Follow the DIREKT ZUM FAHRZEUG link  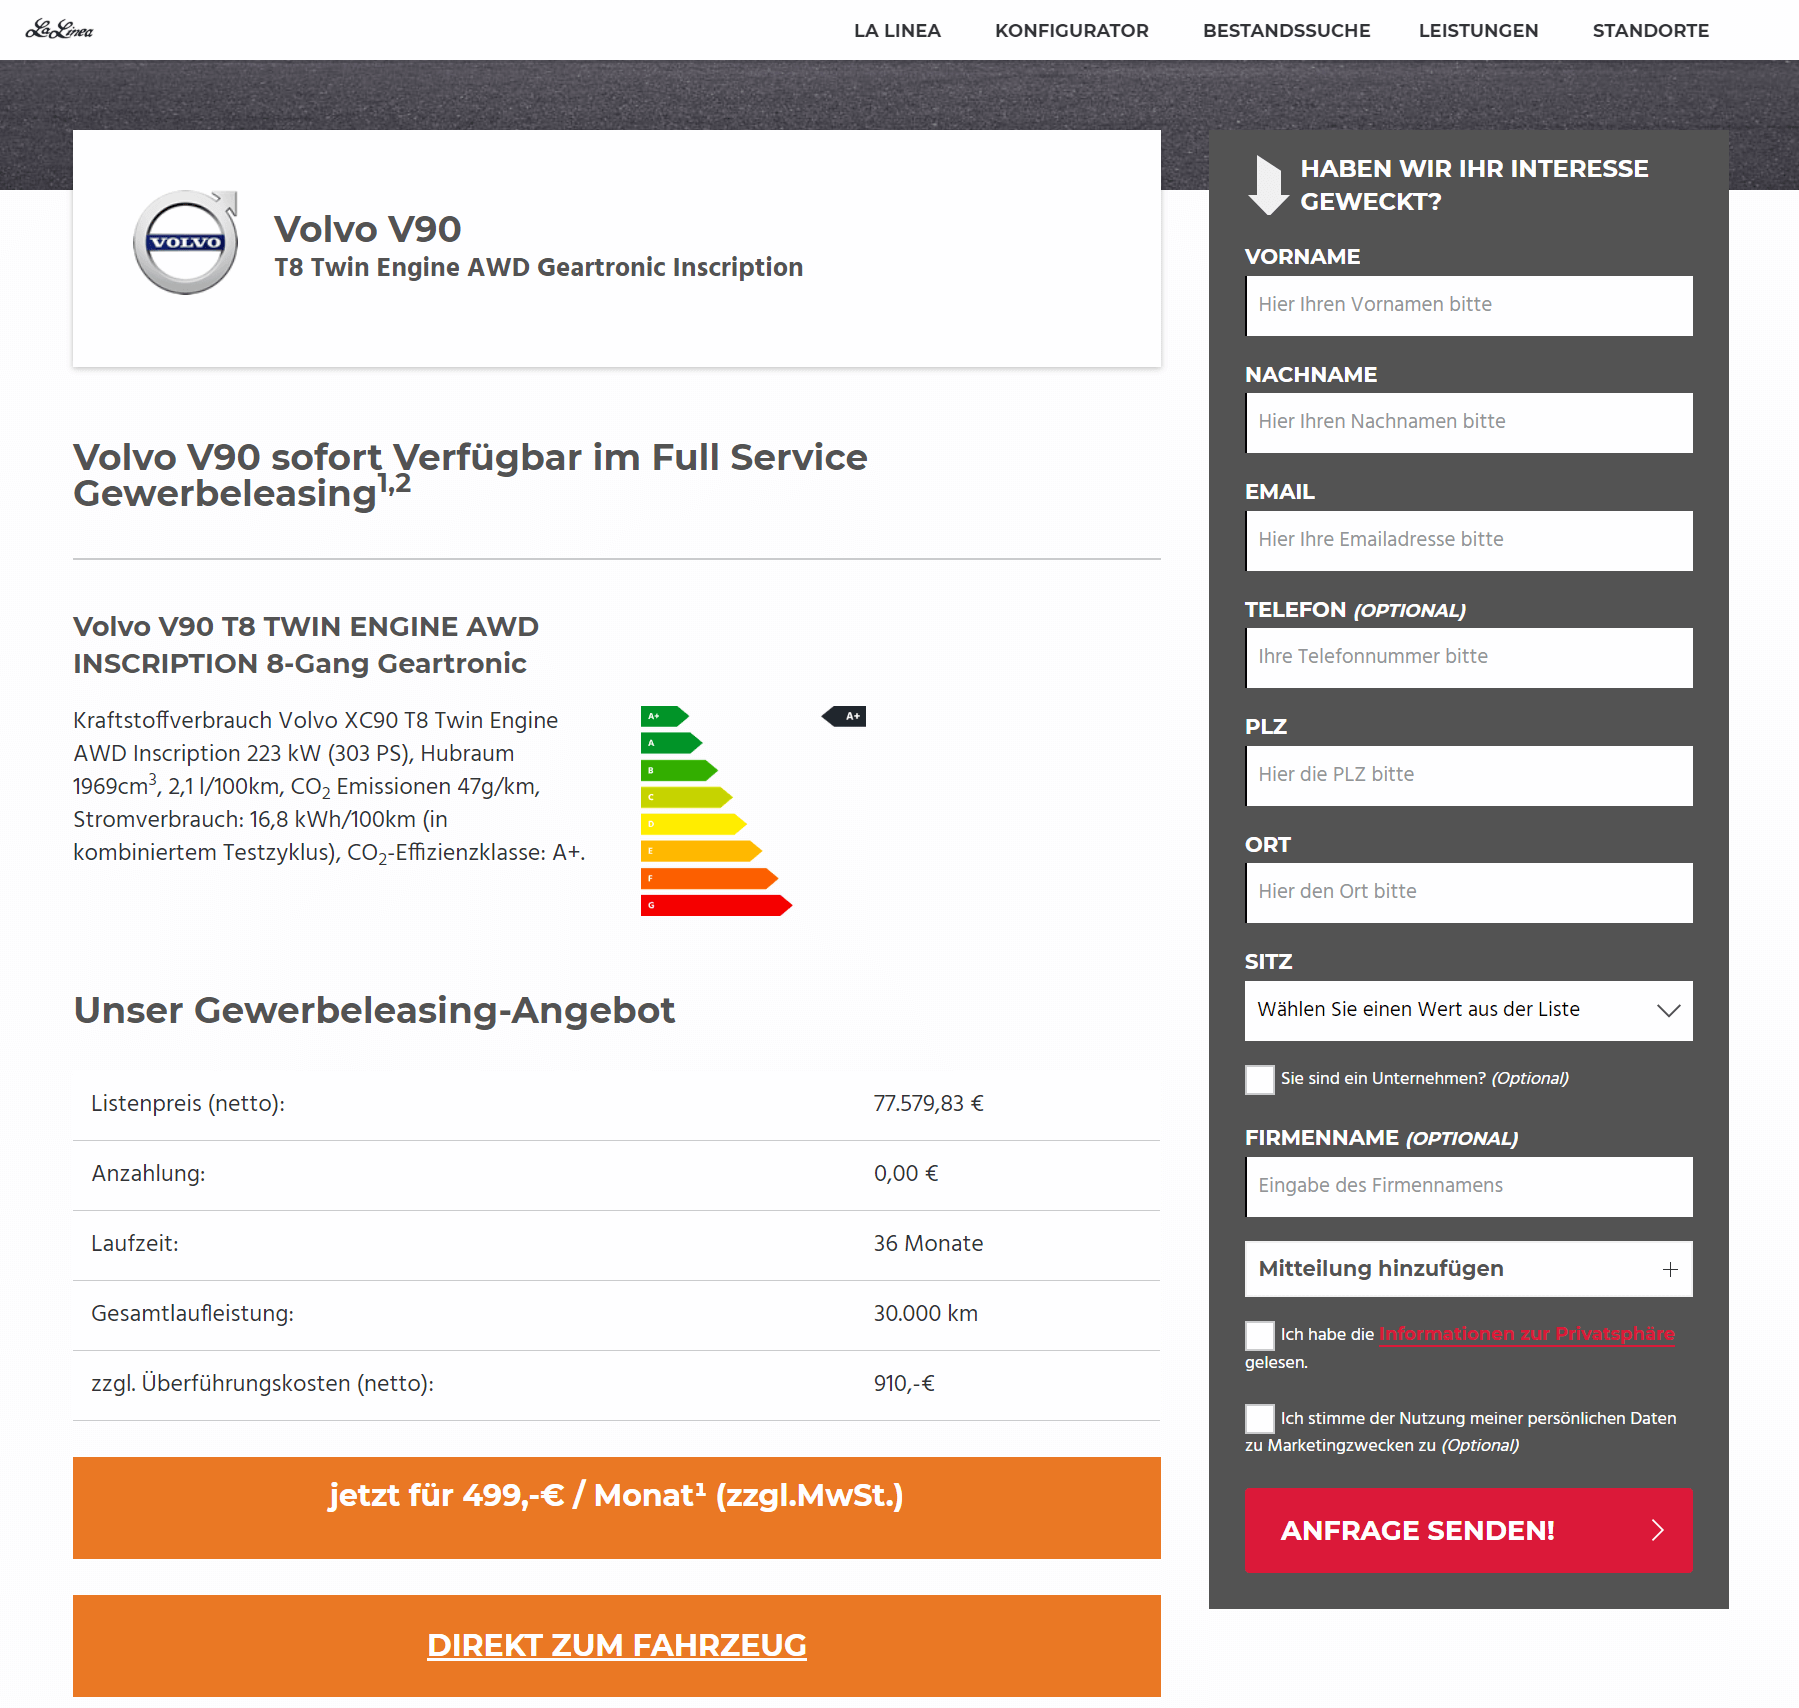pos(617,1645)
